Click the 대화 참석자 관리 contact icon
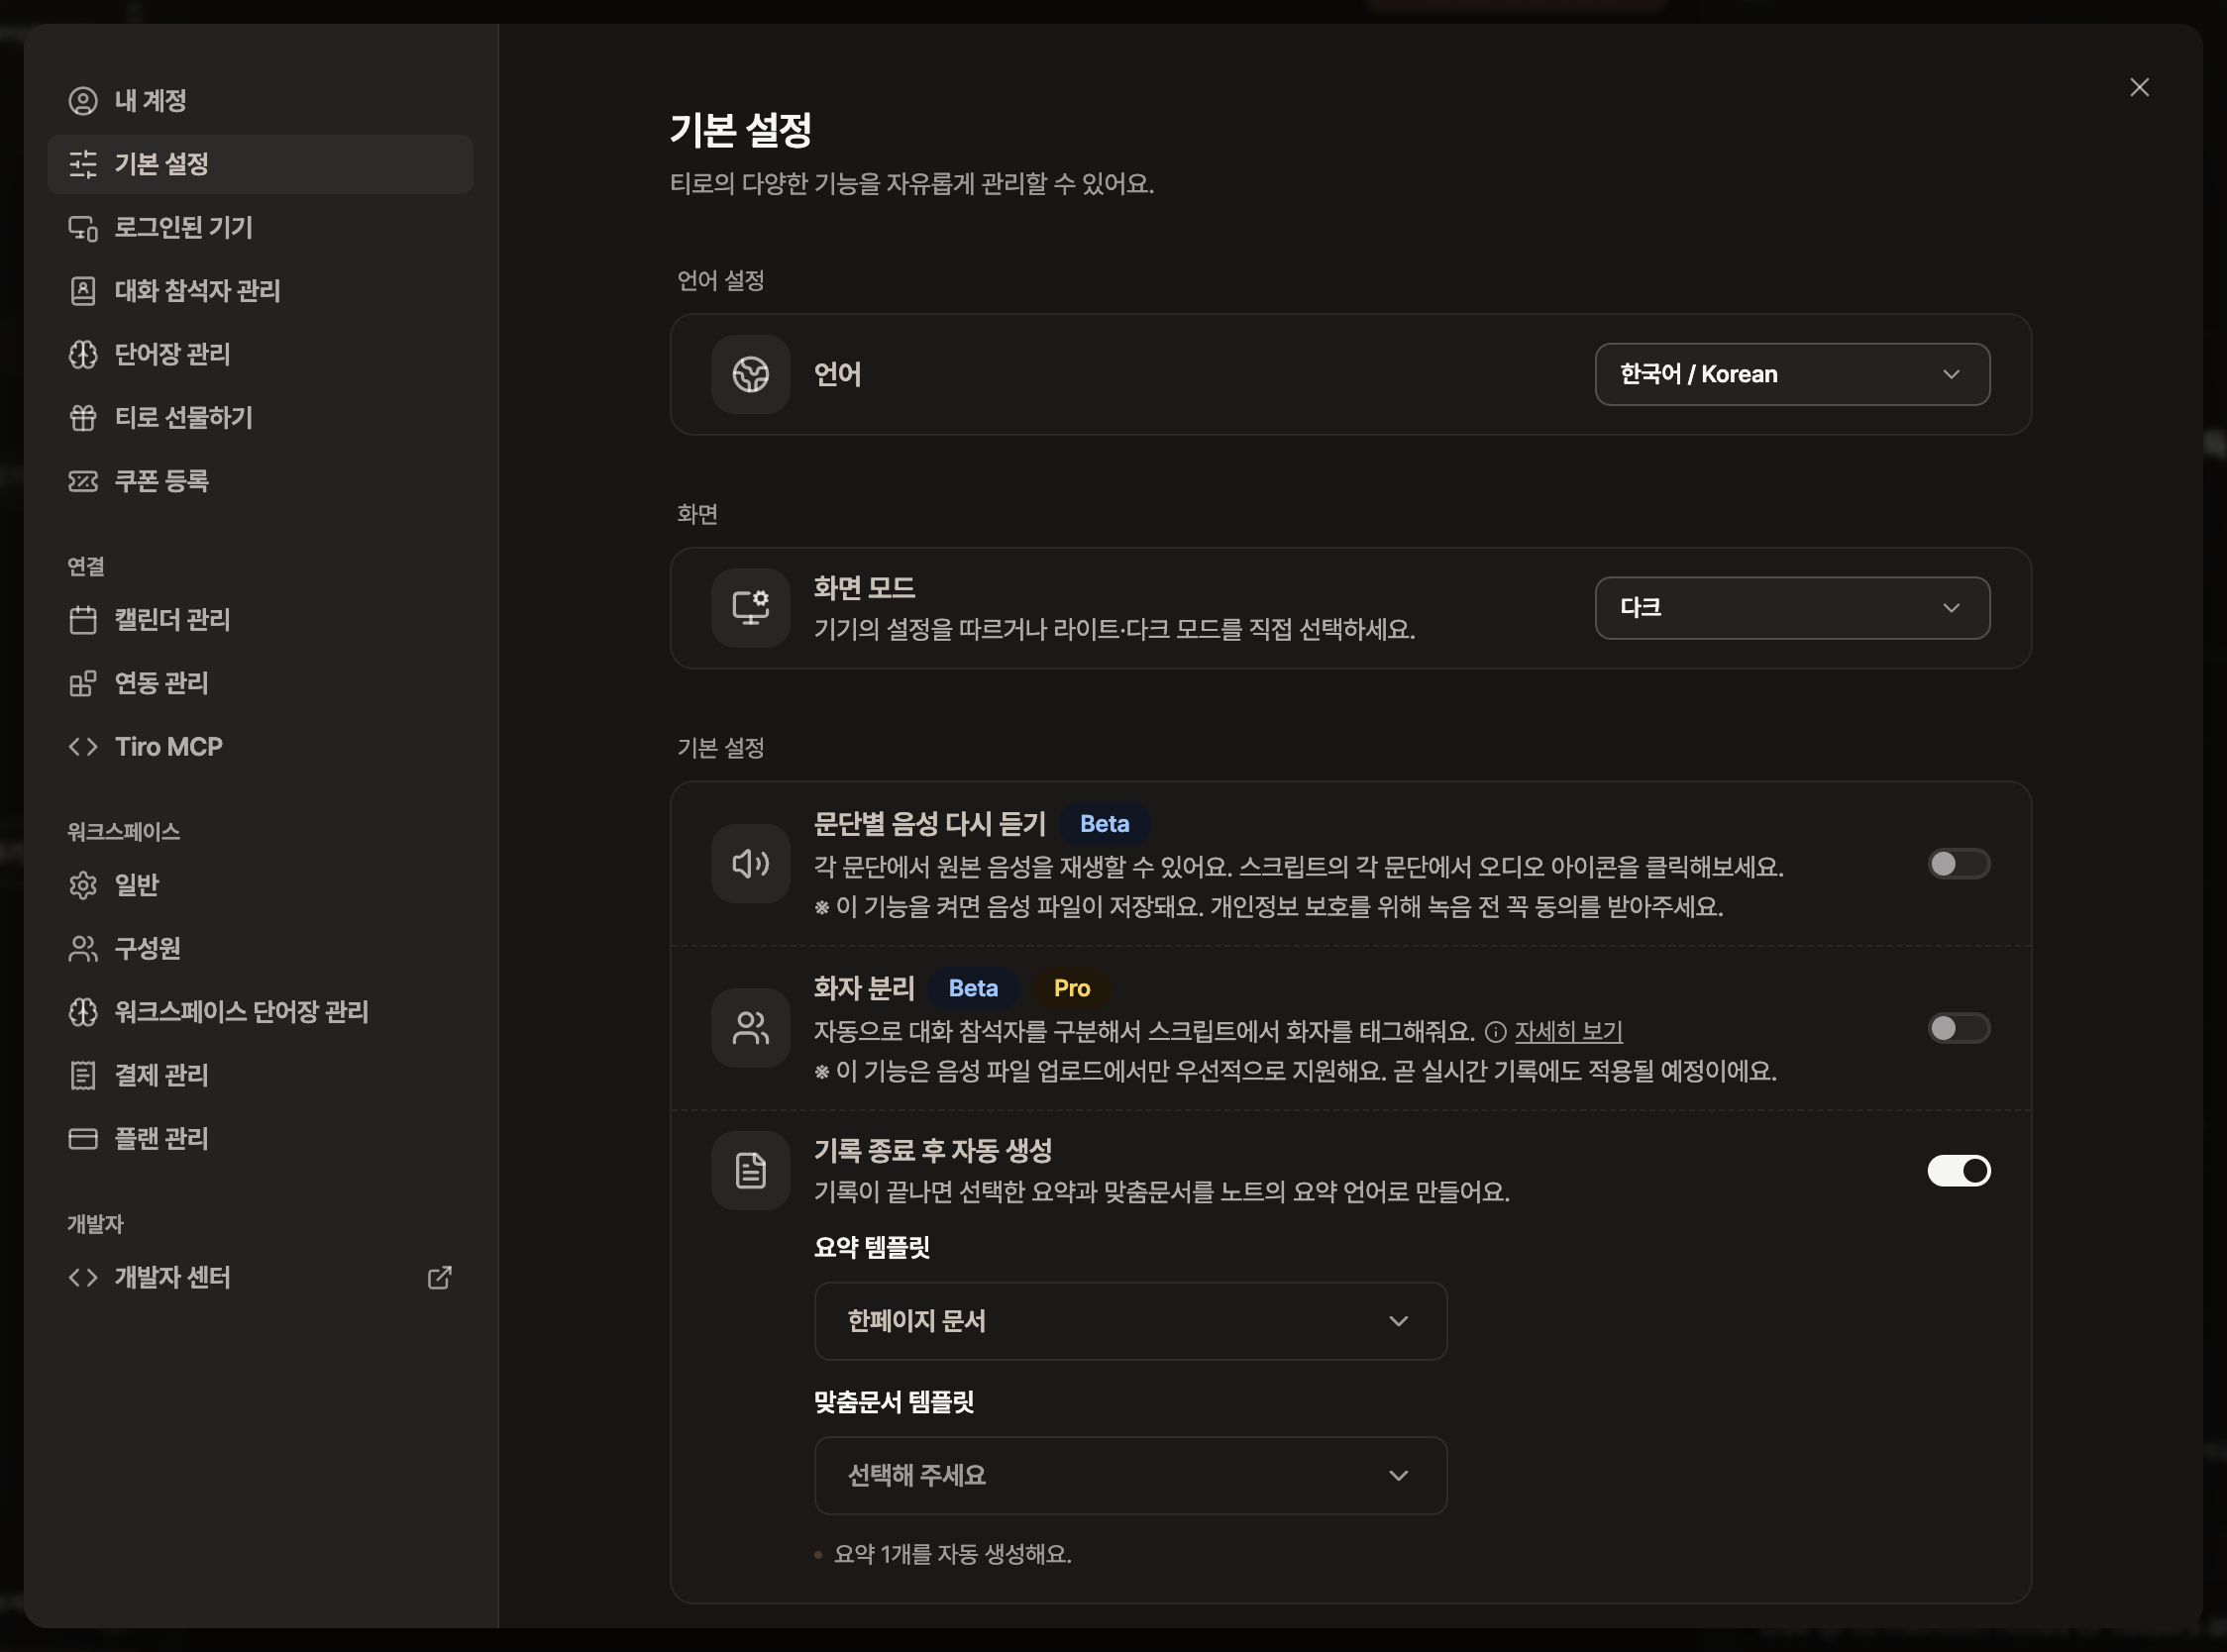This screenshot has width=2227, height=1652. (x=83, y=291)
